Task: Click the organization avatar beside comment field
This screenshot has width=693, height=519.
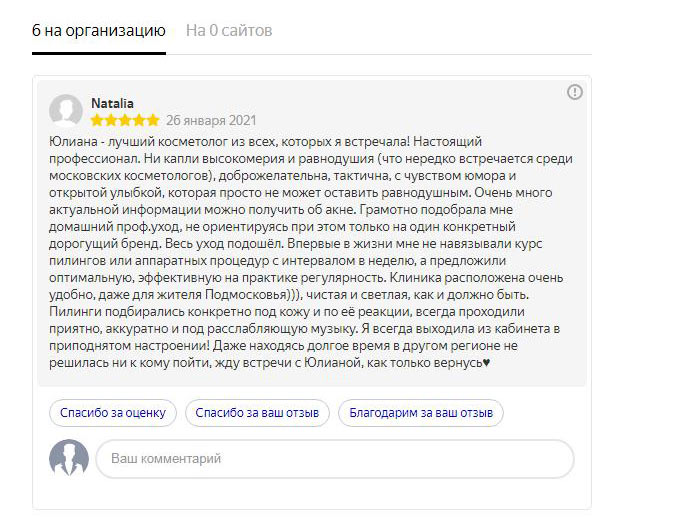Action: [69, 458]
